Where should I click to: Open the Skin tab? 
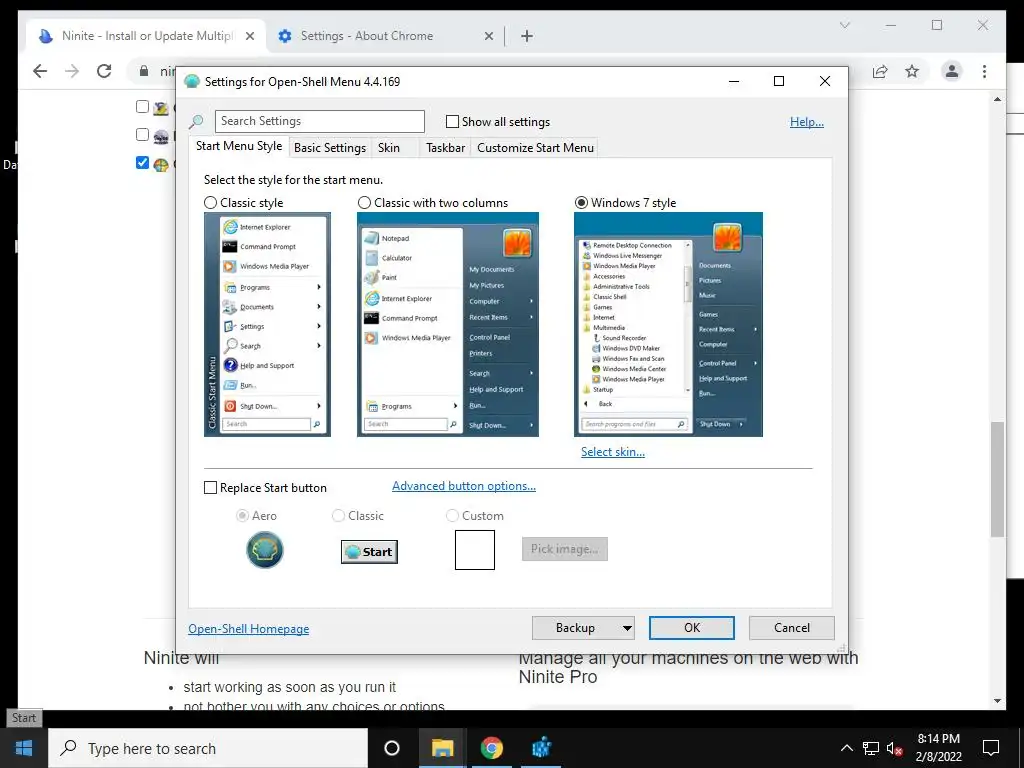[389, 148]
